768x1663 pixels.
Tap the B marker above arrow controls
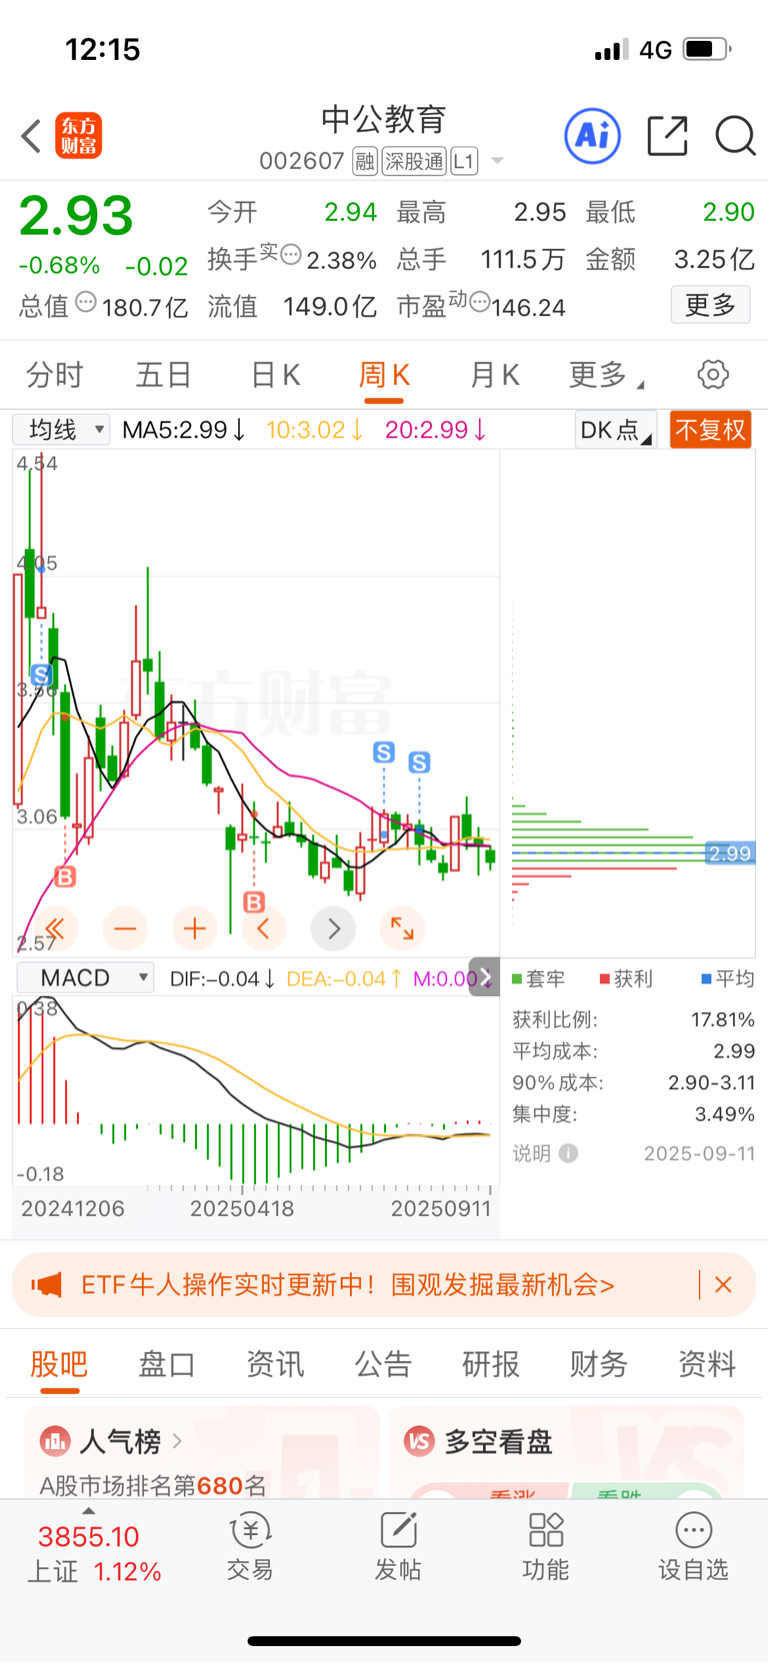254,902
